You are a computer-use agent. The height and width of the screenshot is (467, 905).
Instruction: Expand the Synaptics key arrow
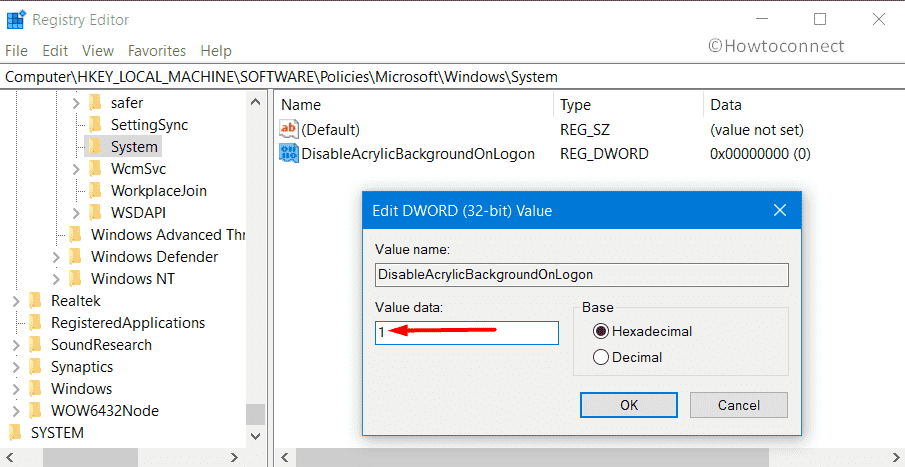16,366
